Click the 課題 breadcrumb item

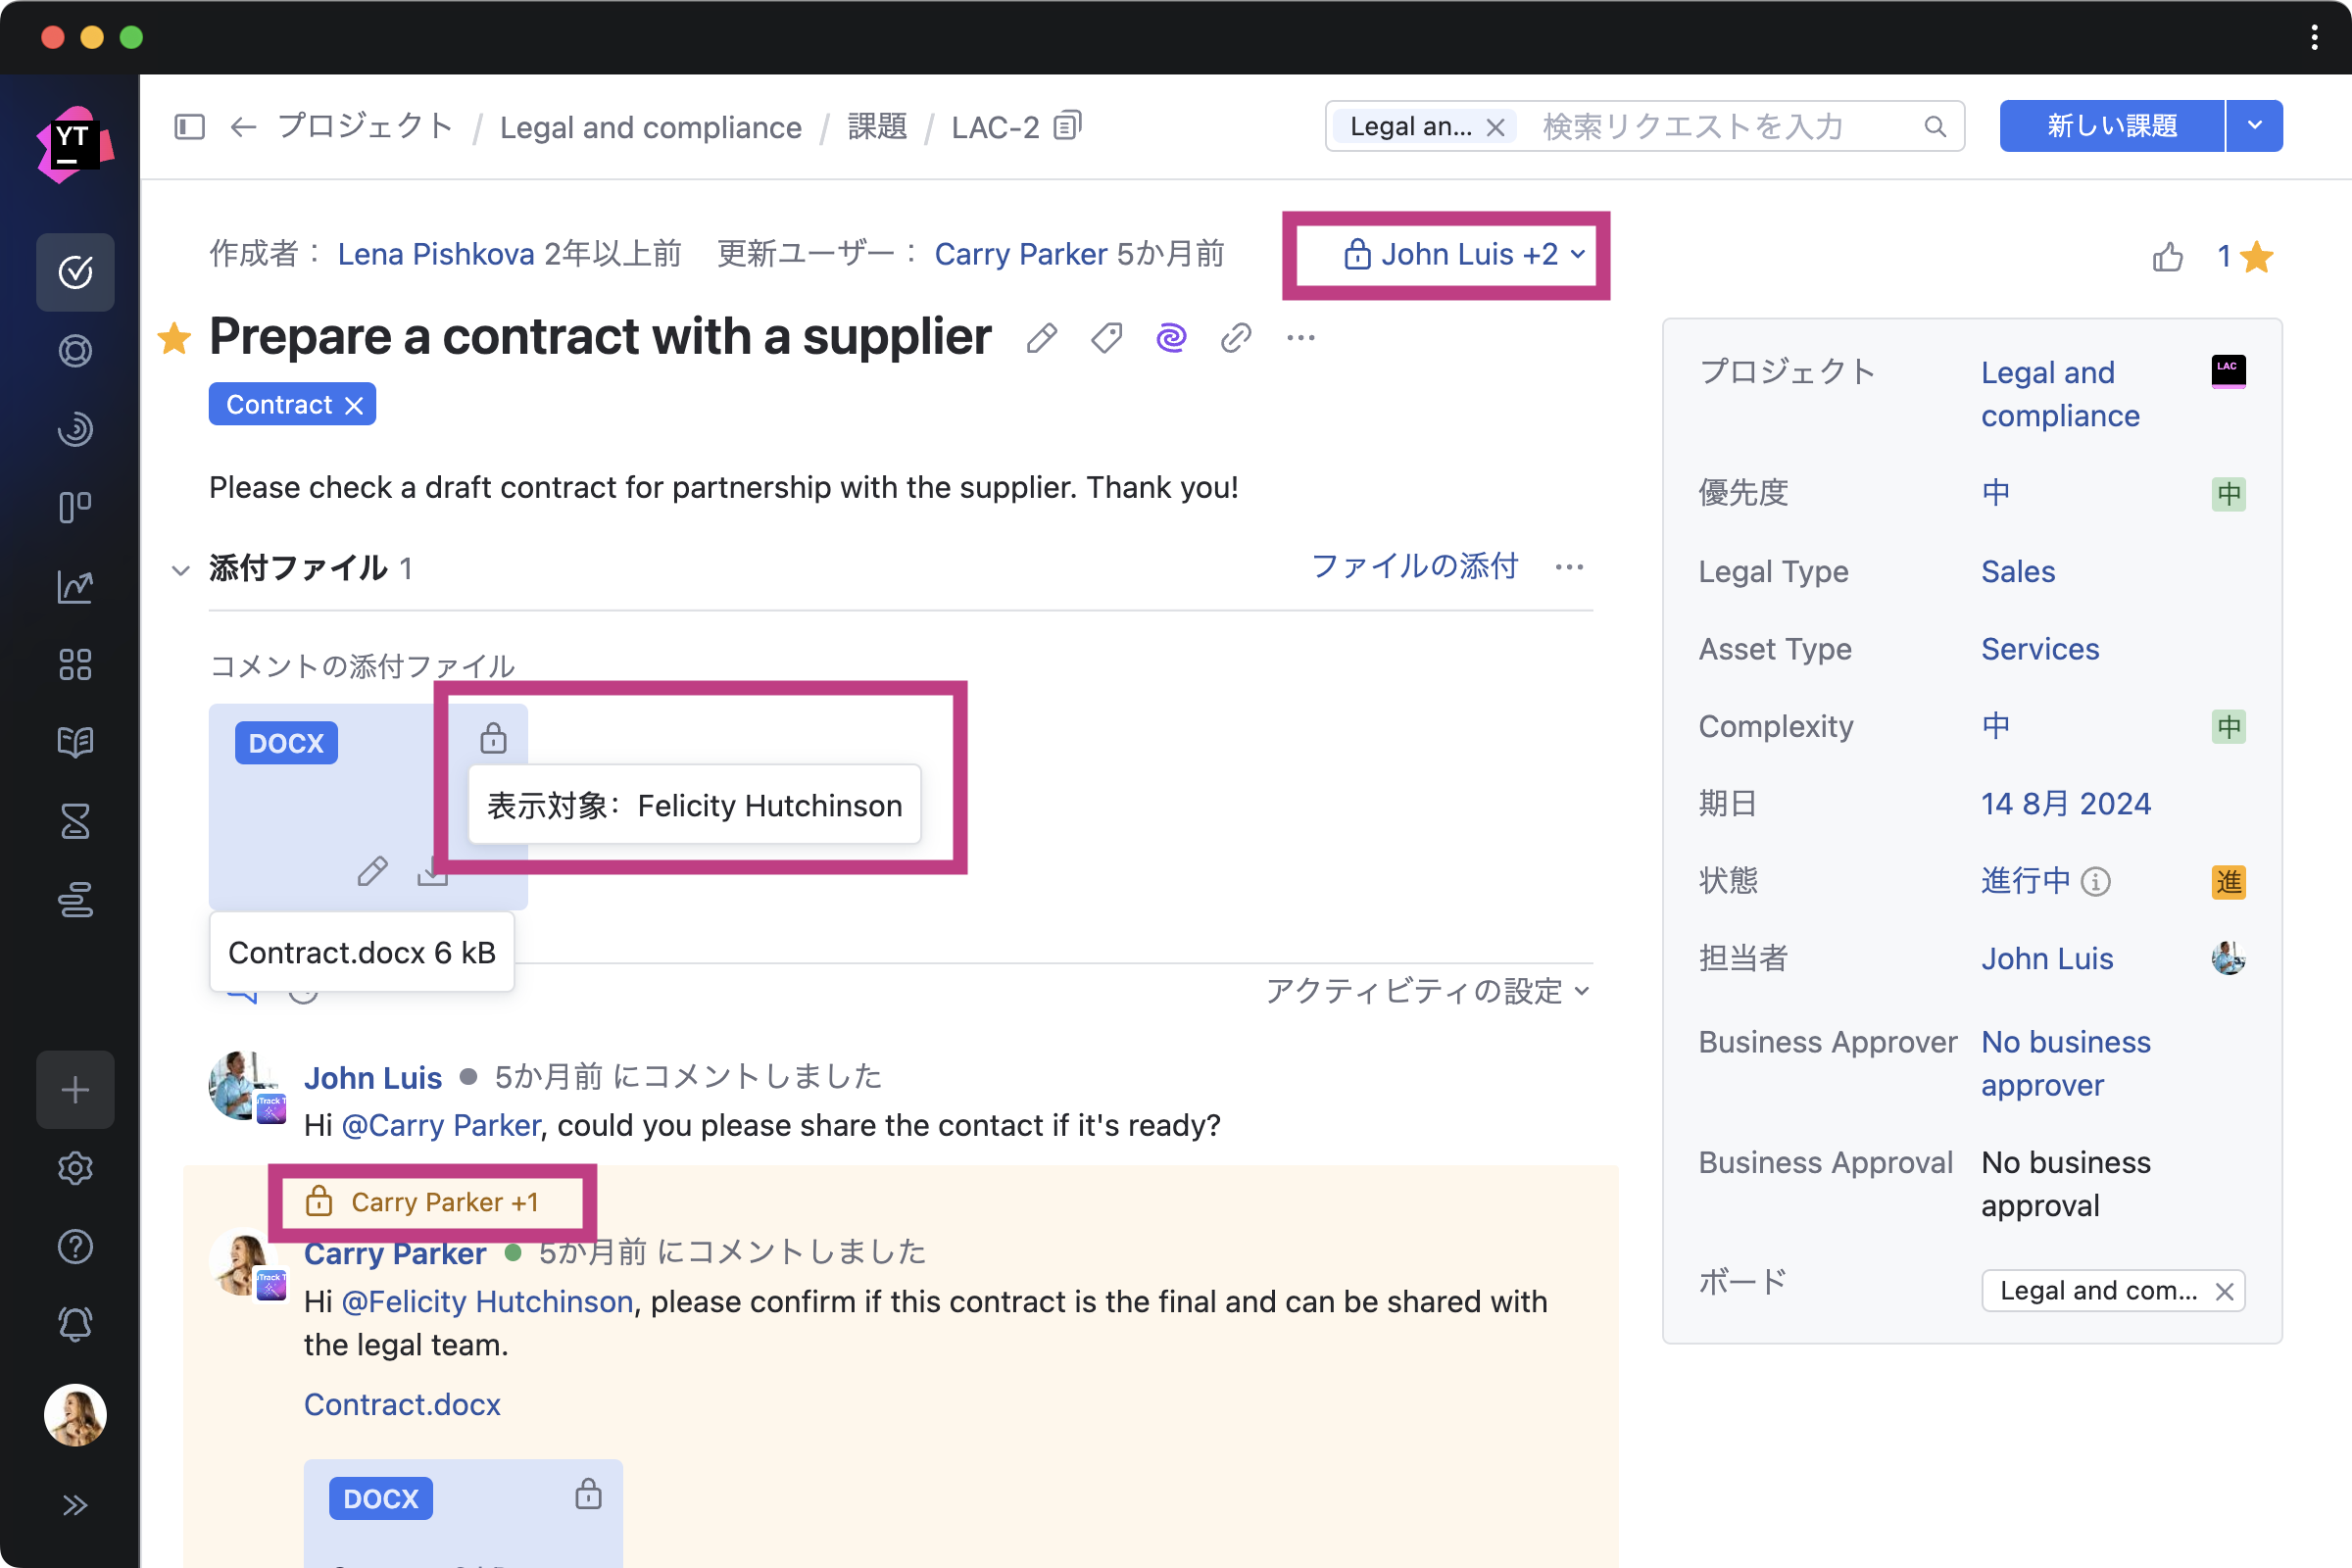877,127
